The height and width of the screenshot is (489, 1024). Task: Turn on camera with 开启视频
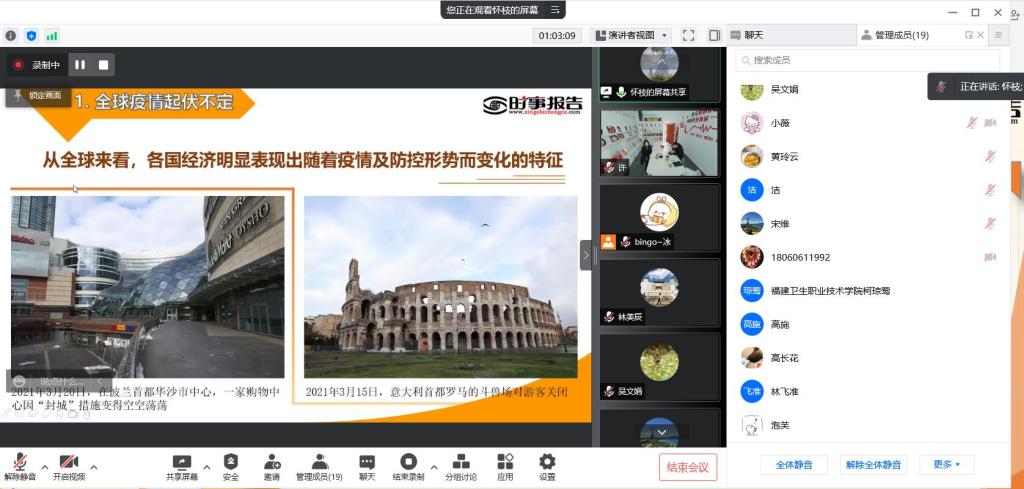[x=68, y=464]
